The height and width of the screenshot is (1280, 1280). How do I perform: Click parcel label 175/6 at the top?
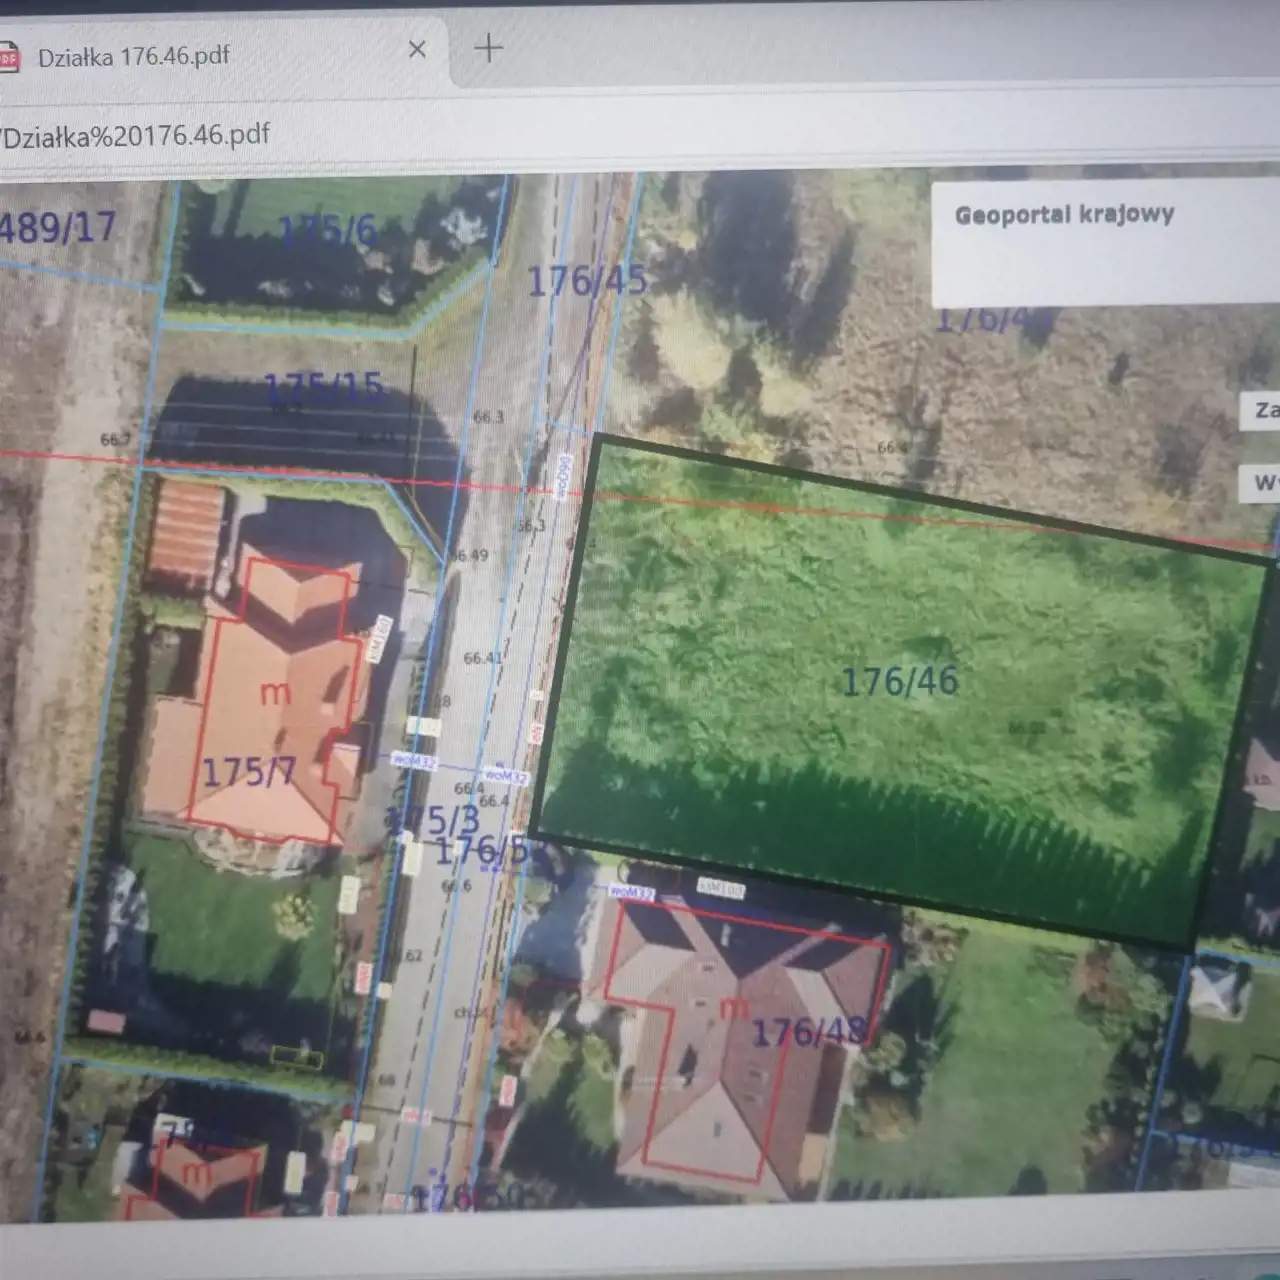tap(327, 231)
